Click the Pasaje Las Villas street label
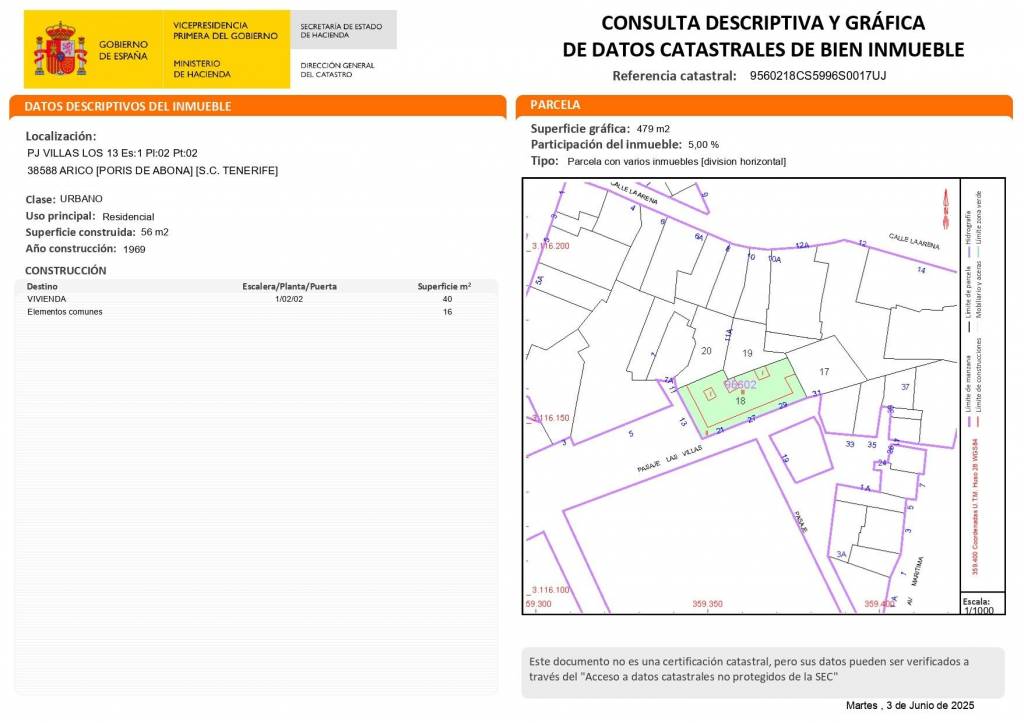This screenshot has height=723, width=1024. tap(669, 459)
